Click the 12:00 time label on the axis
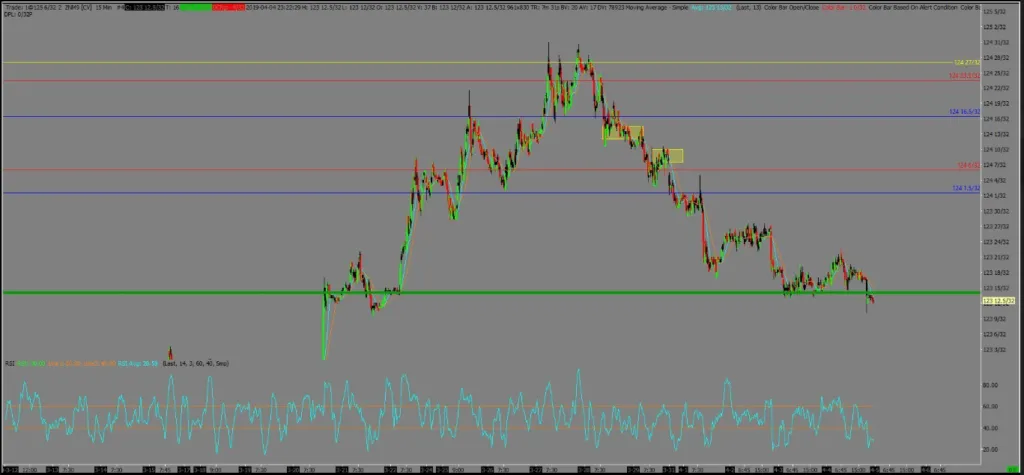The image size is (1024, 475). coord(29,470)
